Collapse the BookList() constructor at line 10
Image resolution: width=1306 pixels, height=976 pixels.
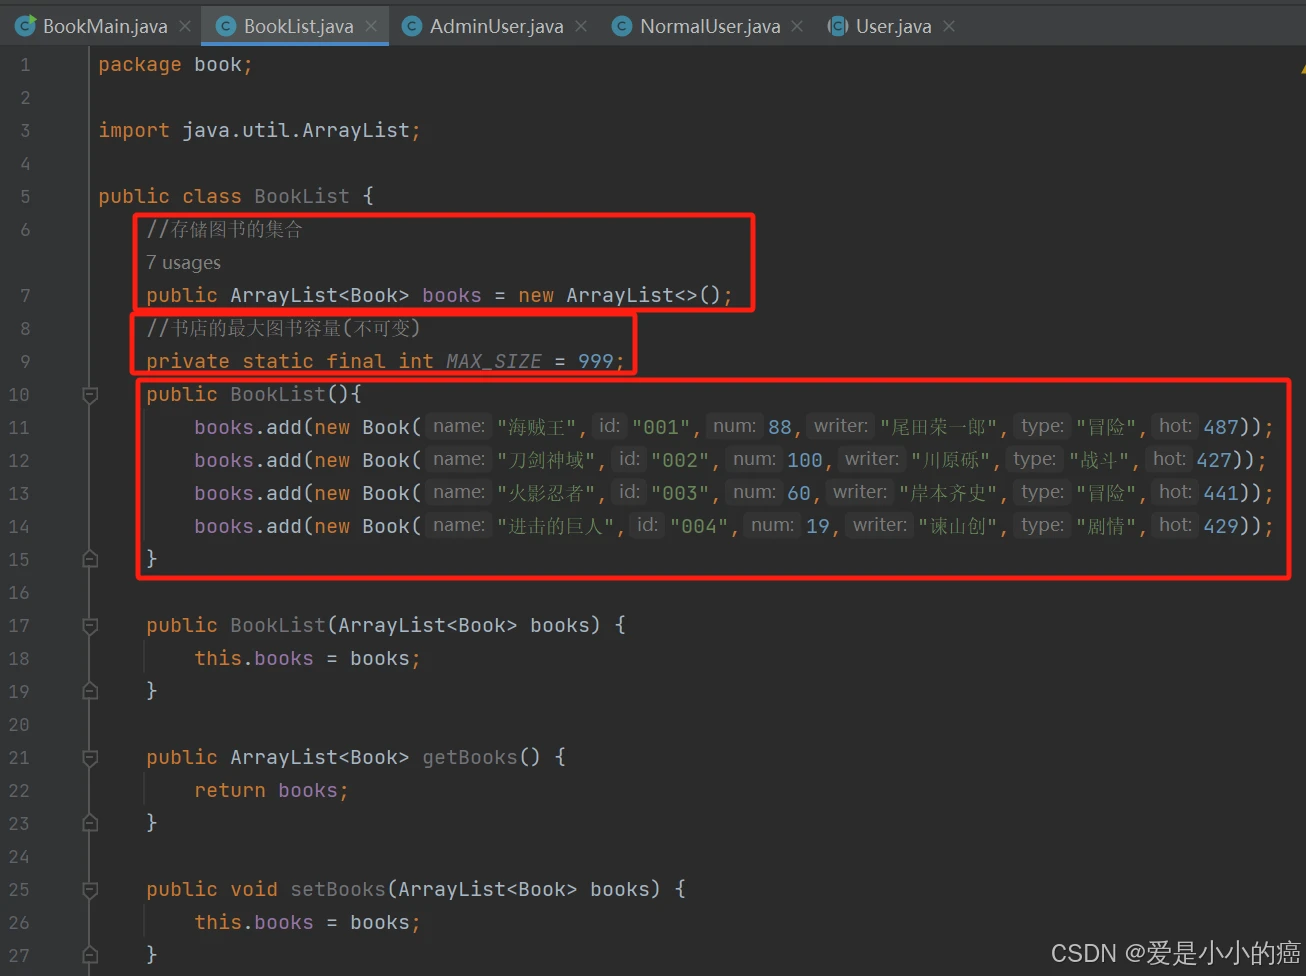90,395
